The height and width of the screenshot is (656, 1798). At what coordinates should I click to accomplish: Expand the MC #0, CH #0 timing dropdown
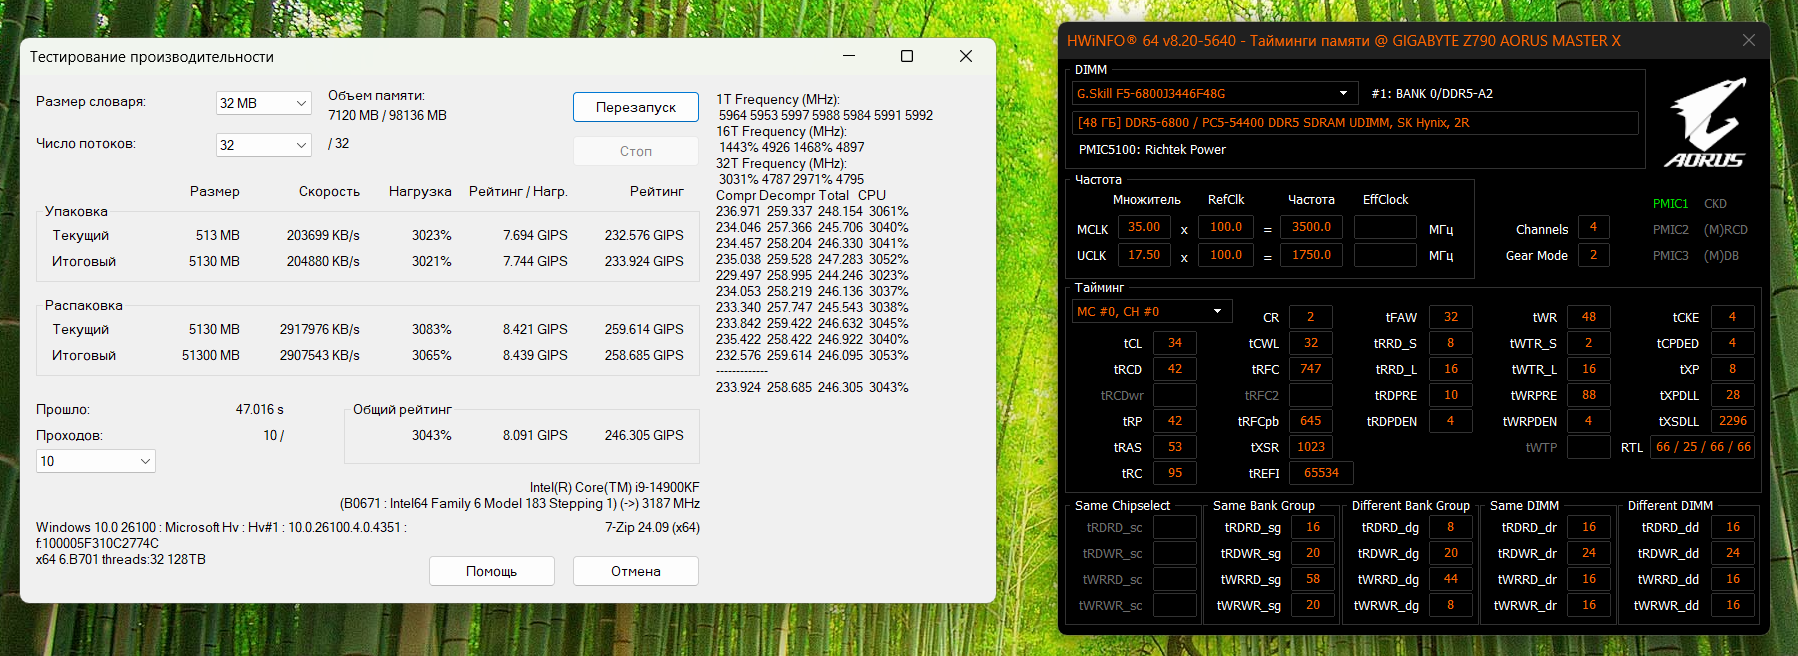pos(1152,311)
